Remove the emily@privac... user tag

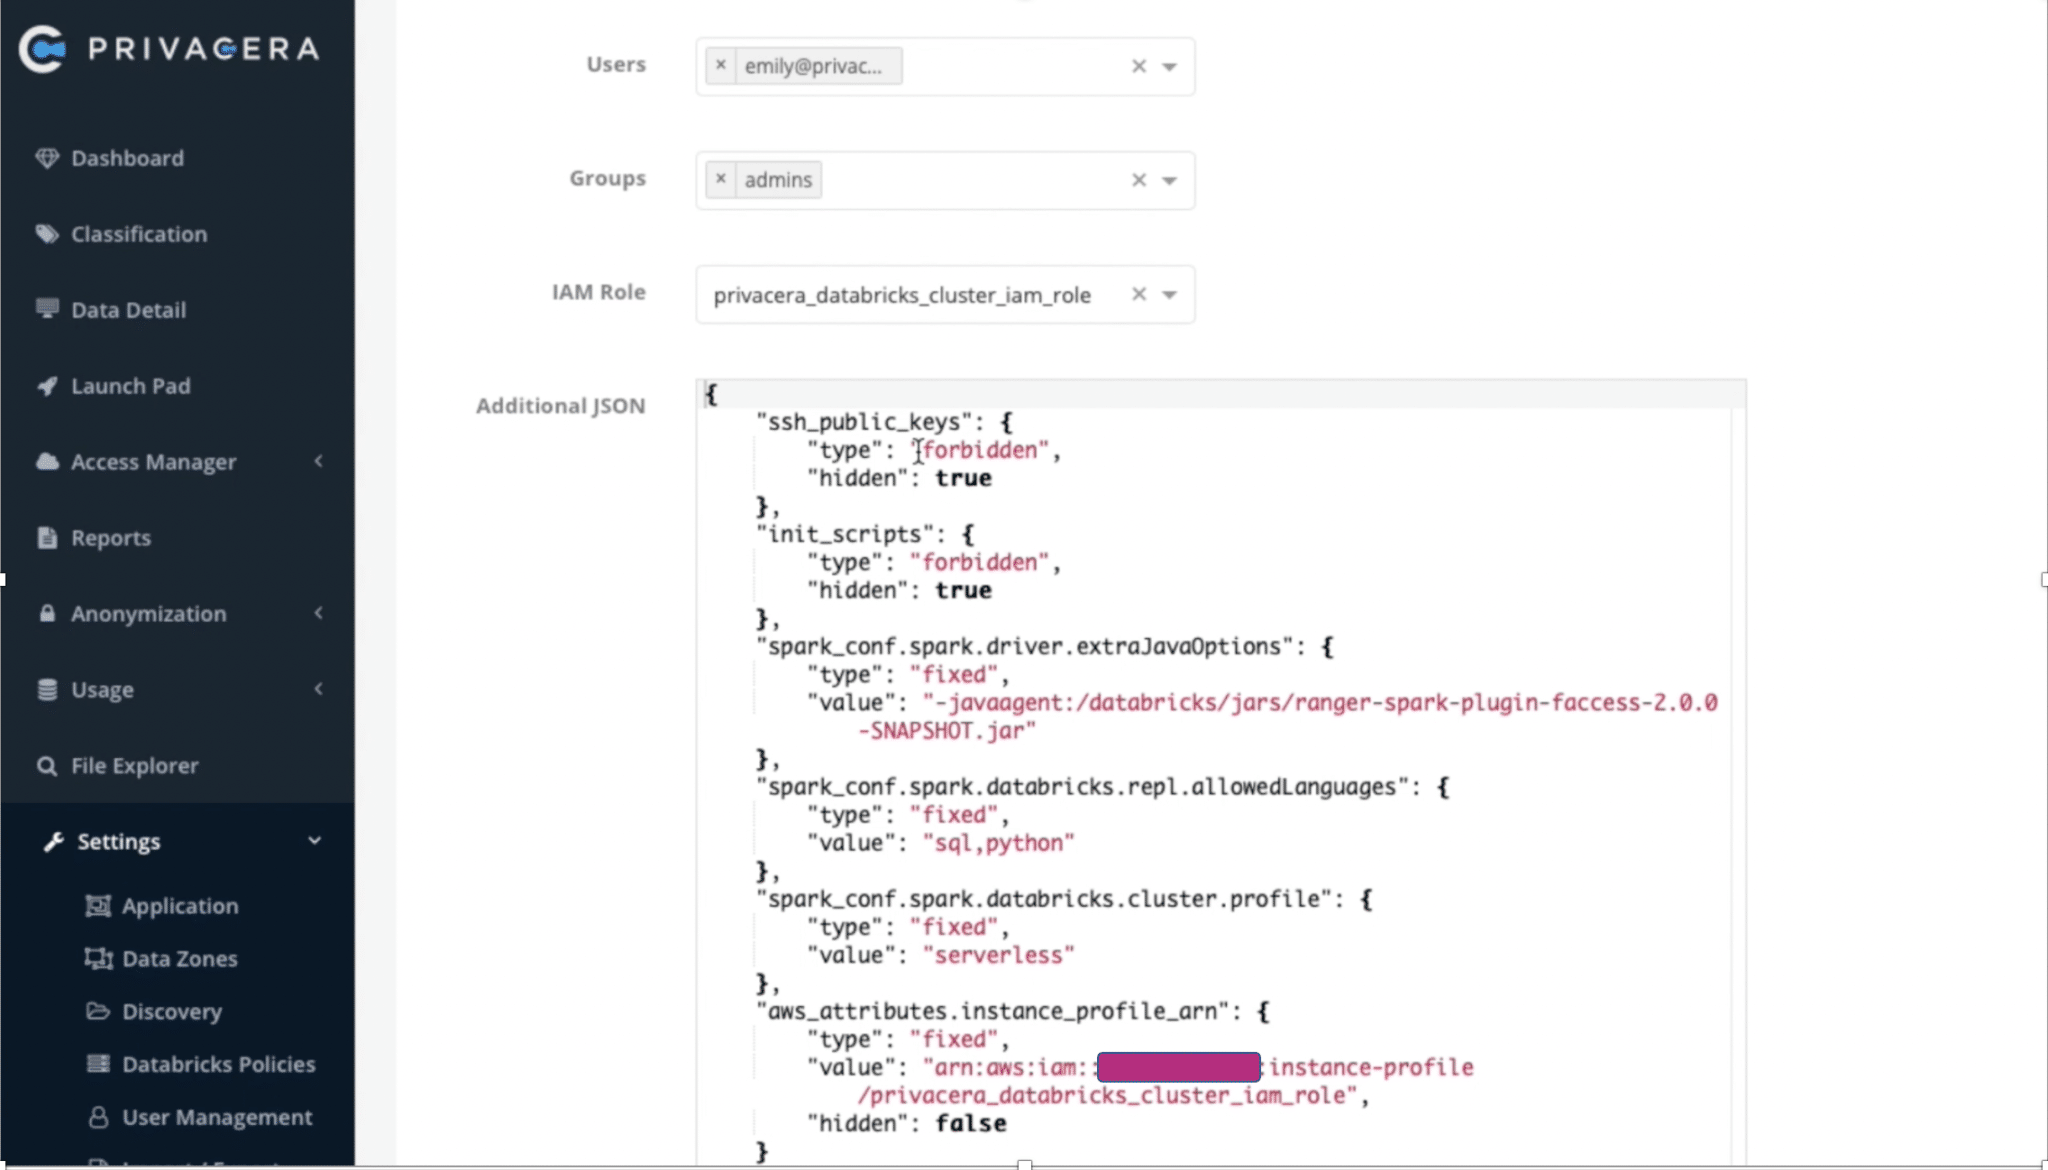(x=720, y=66)
